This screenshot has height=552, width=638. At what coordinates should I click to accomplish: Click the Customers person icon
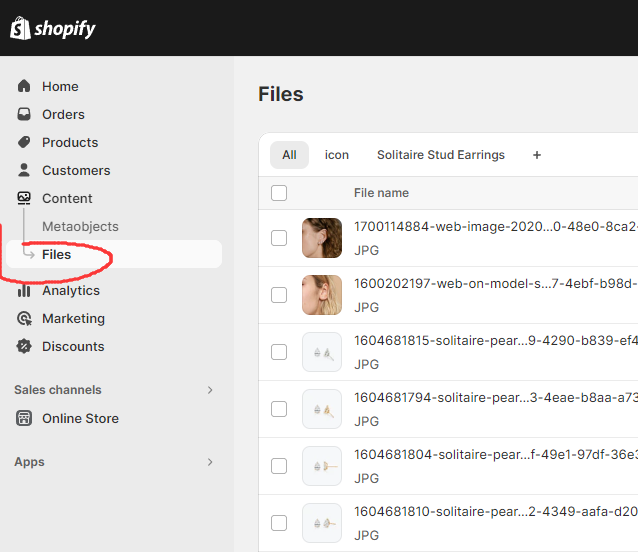(x=24, y=170)
